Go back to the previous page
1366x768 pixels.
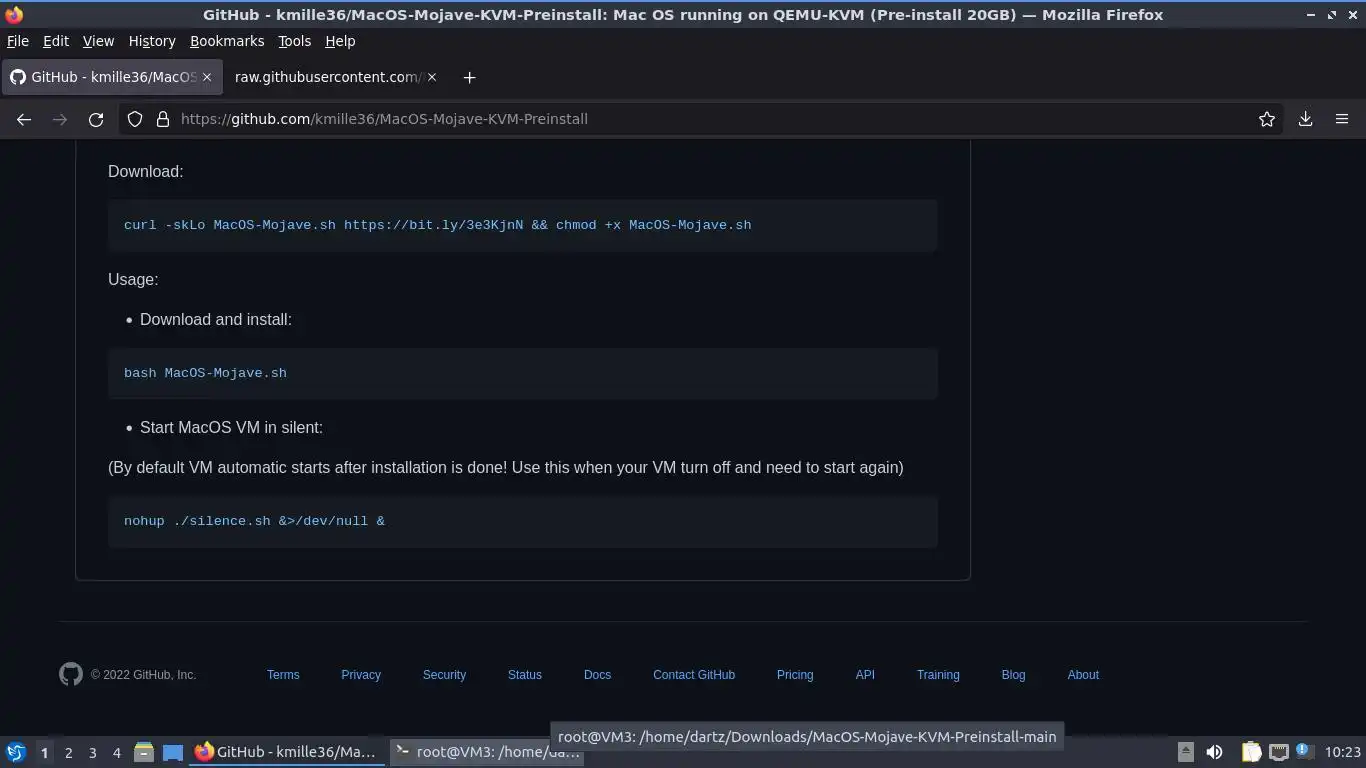pyautogui.click(x=24, y=119)
